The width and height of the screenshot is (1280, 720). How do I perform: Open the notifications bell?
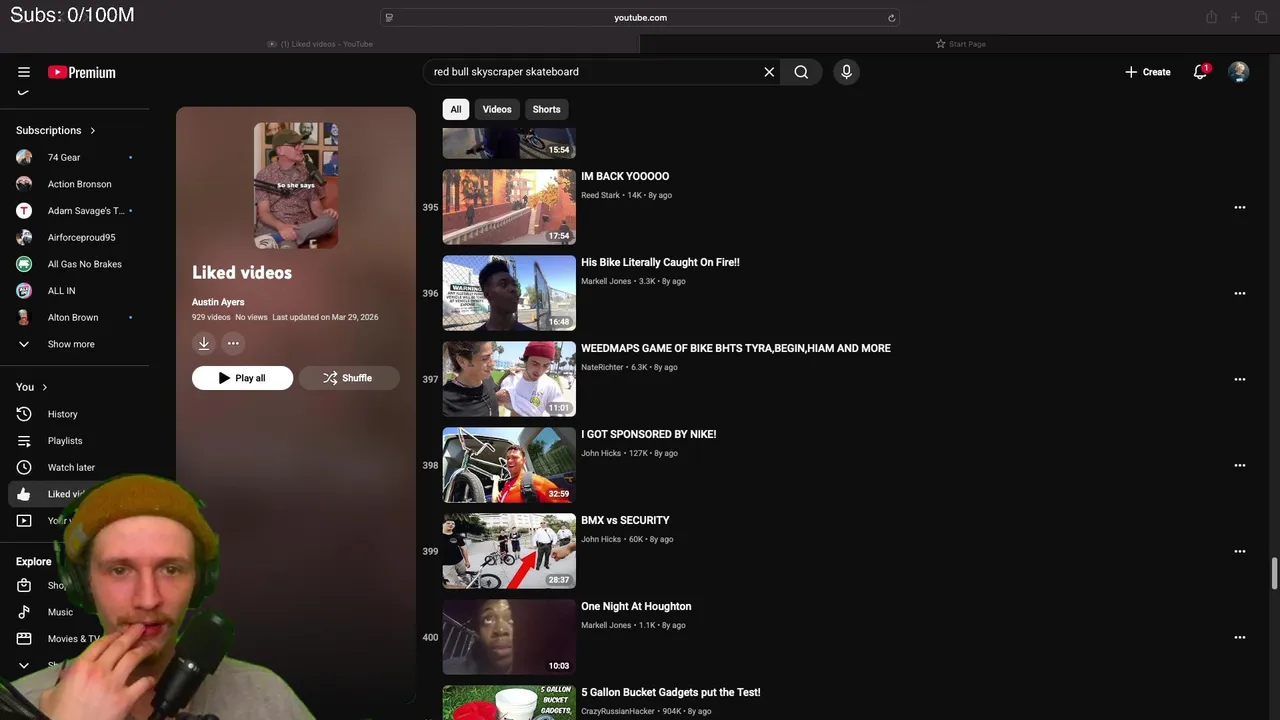(1200, 72)
